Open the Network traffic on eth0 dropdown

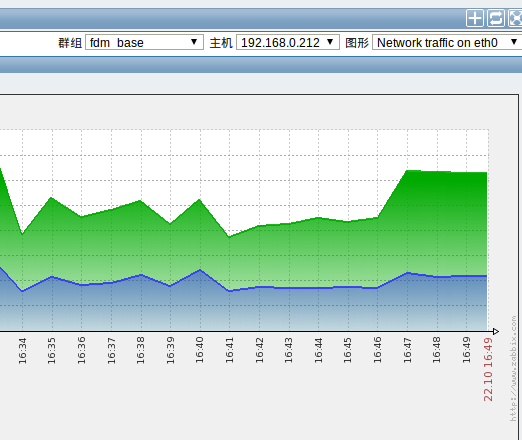pyautogui.click(x=447, y=42)
